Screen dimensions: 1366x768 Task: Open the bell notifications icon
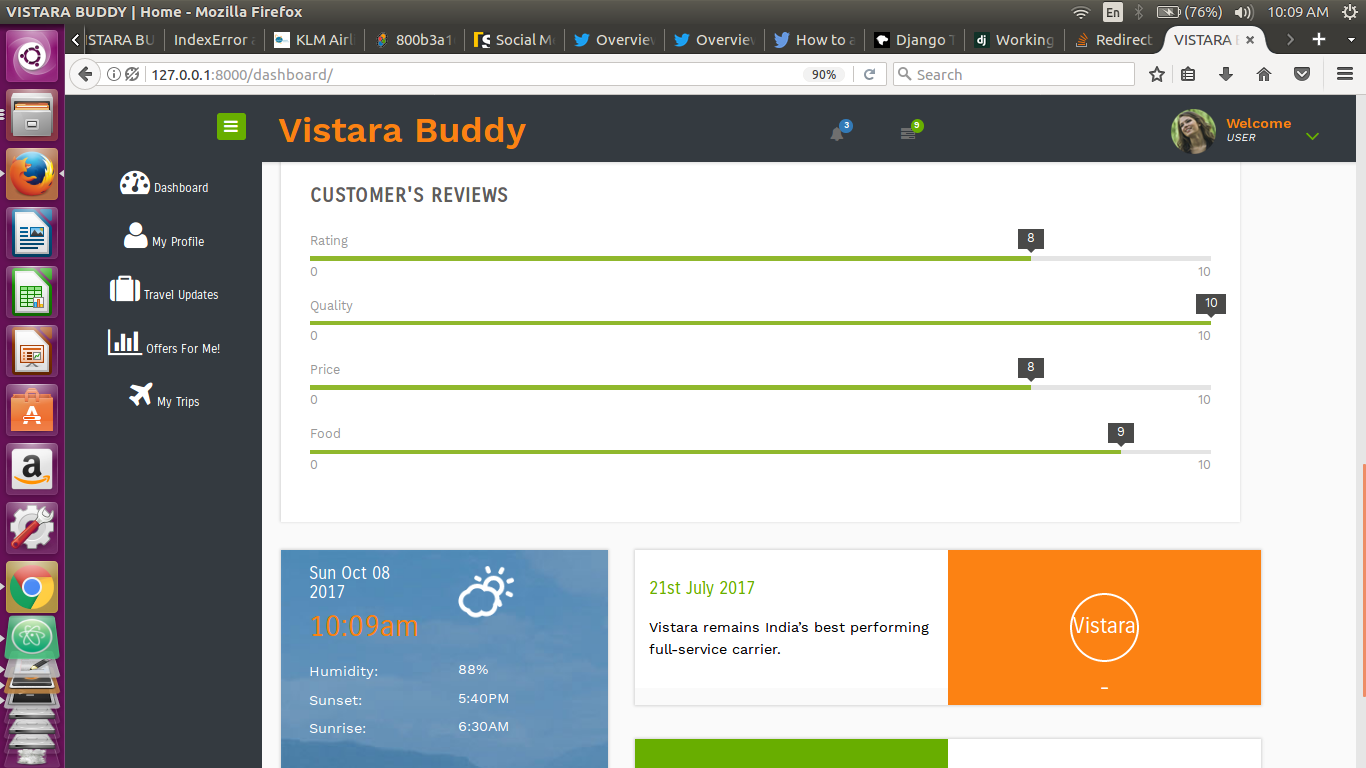[x=837, y=133]
